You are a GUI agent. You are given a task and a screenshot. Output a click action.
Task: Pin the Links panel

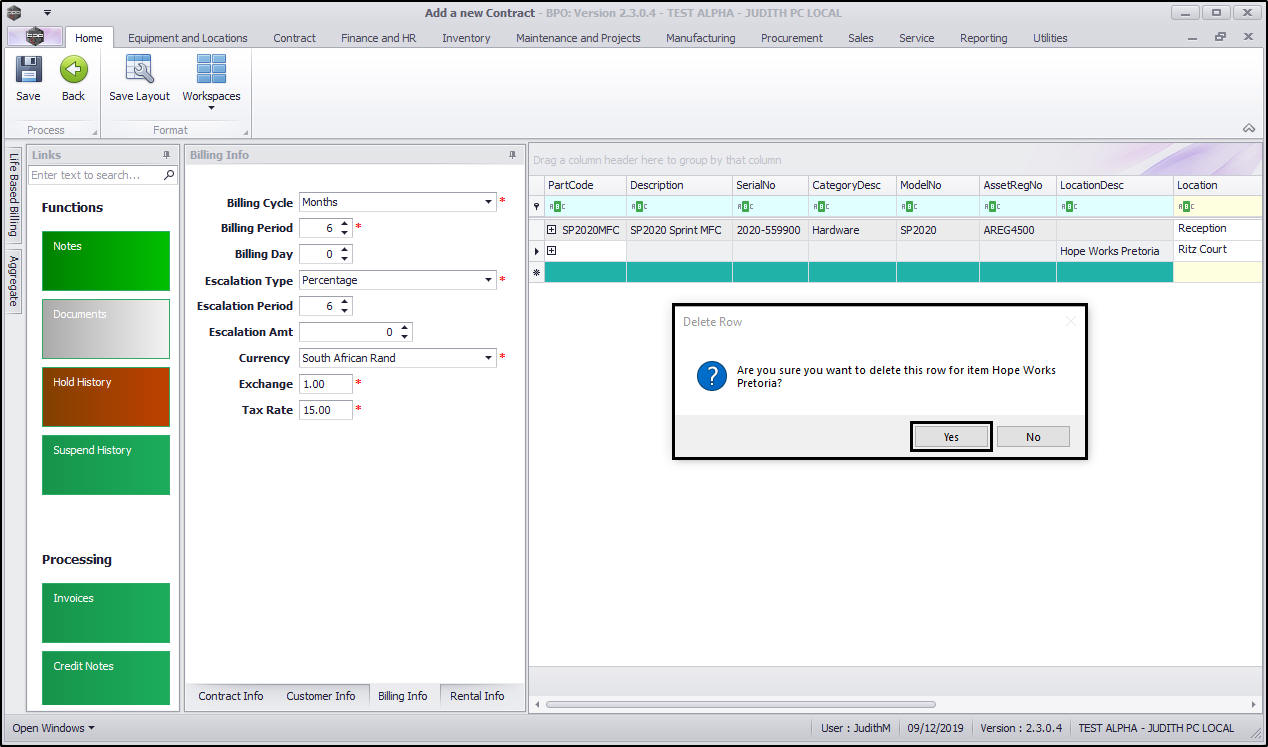click(x=167, y=155)
